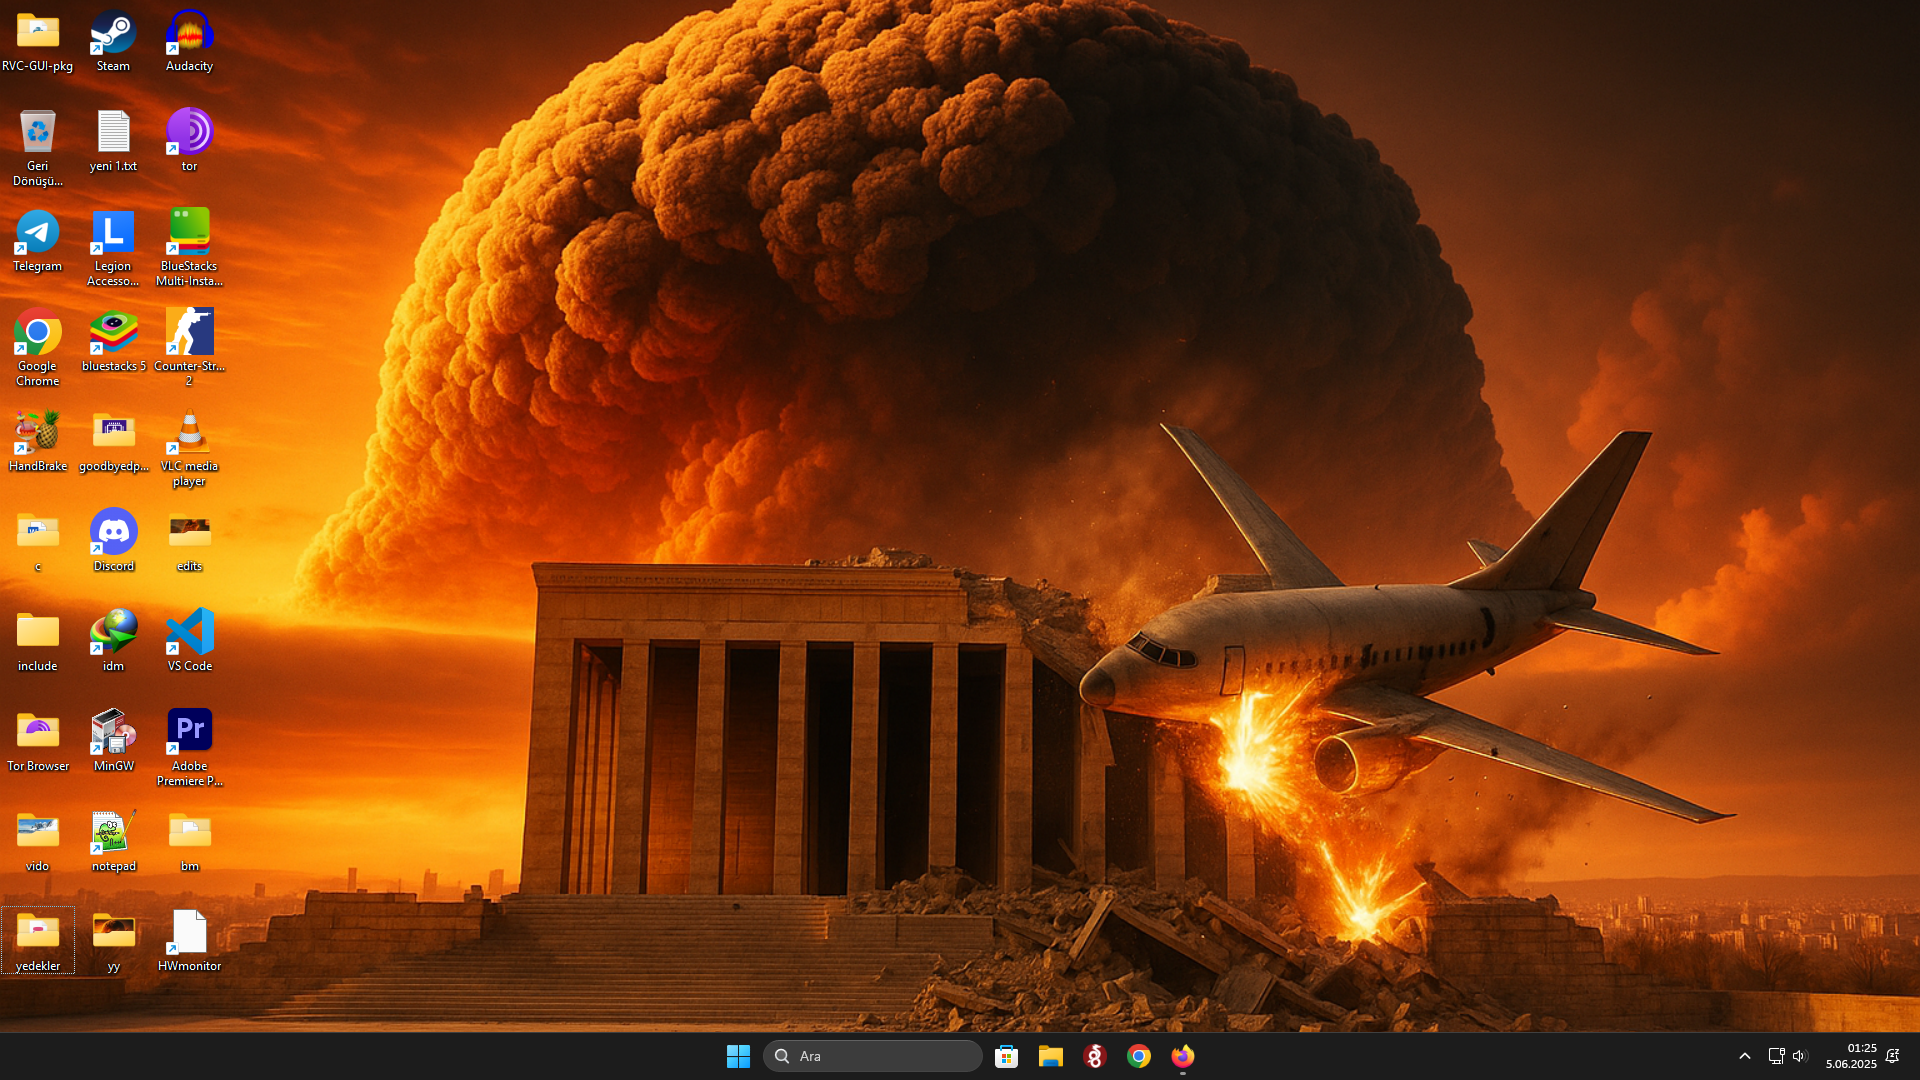The height and width of the screenshot is (1080, 1920).
Task: Switch to Firefox in the taskbar
Action: [x=1182, y=1056]
